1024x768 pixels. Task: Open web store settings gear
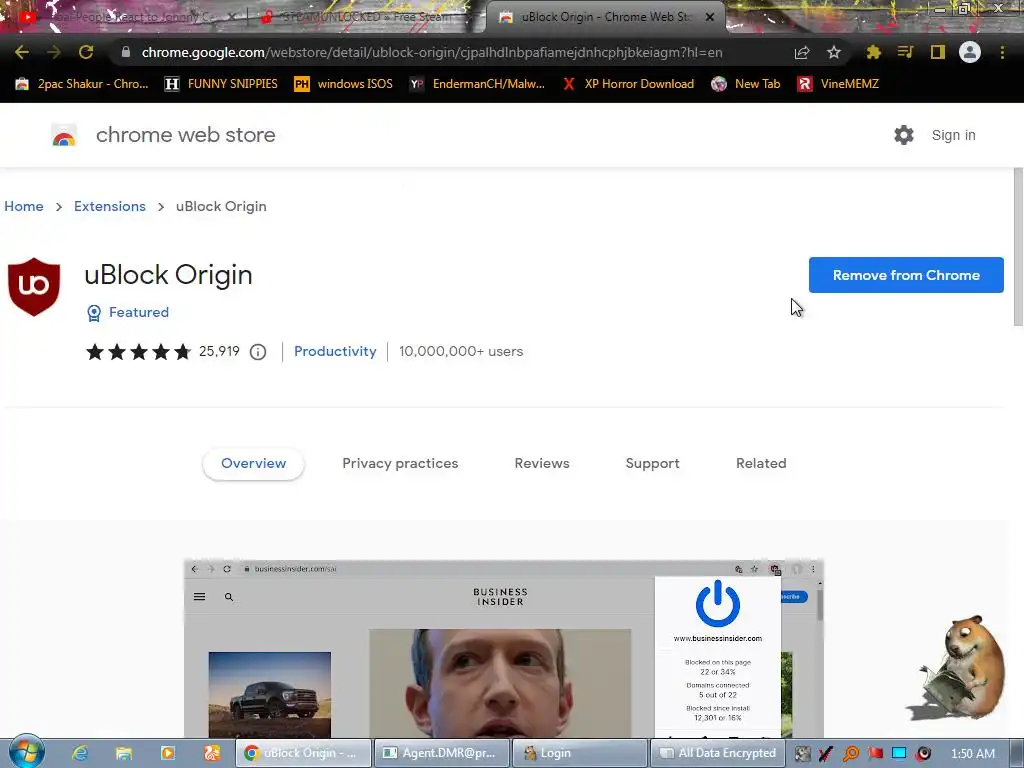pyautogui.click(x=904, y=135)
